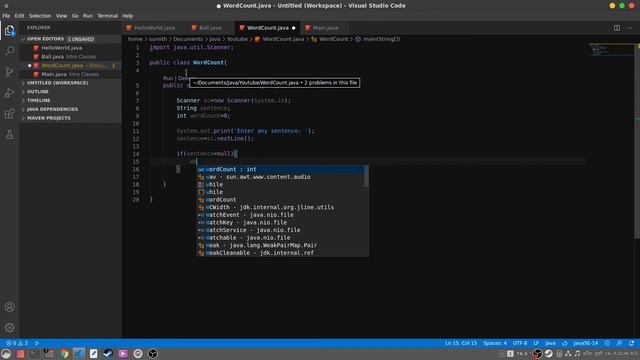Select HelloWorld.java in Open Editors

point(62,48)
